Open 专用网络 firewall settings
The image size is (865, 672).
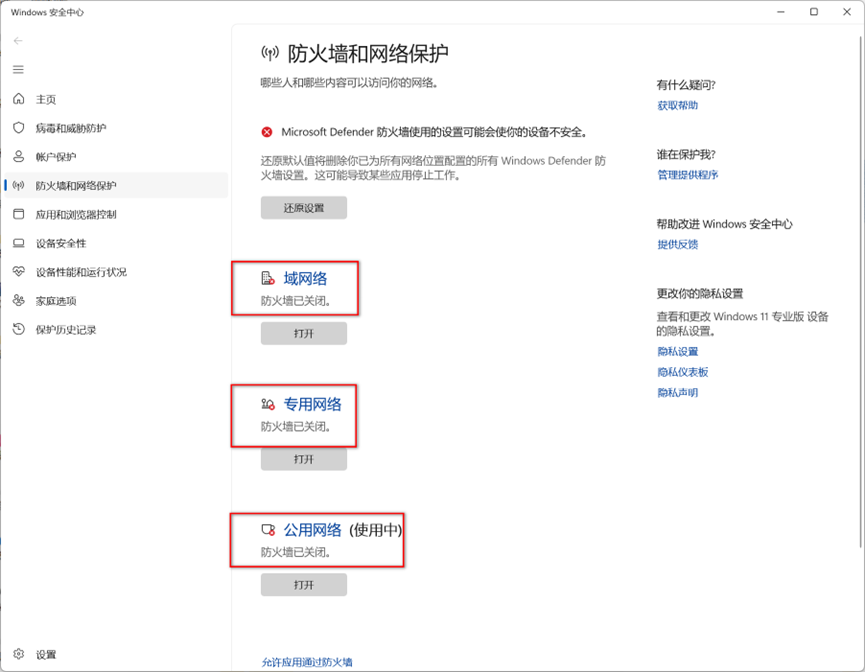pos(311,405)
